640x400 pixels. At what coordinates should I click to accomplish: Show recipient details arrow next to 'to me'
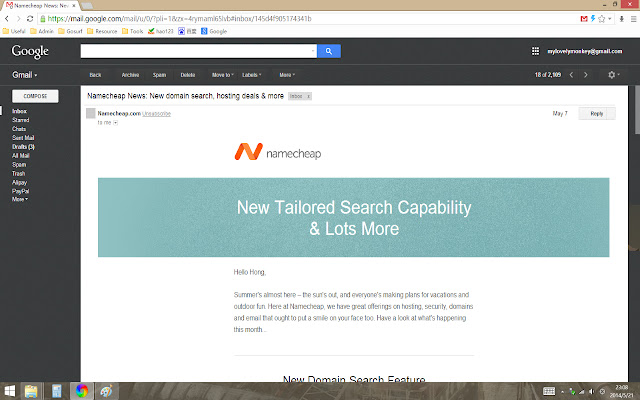(x=116, y=122)
